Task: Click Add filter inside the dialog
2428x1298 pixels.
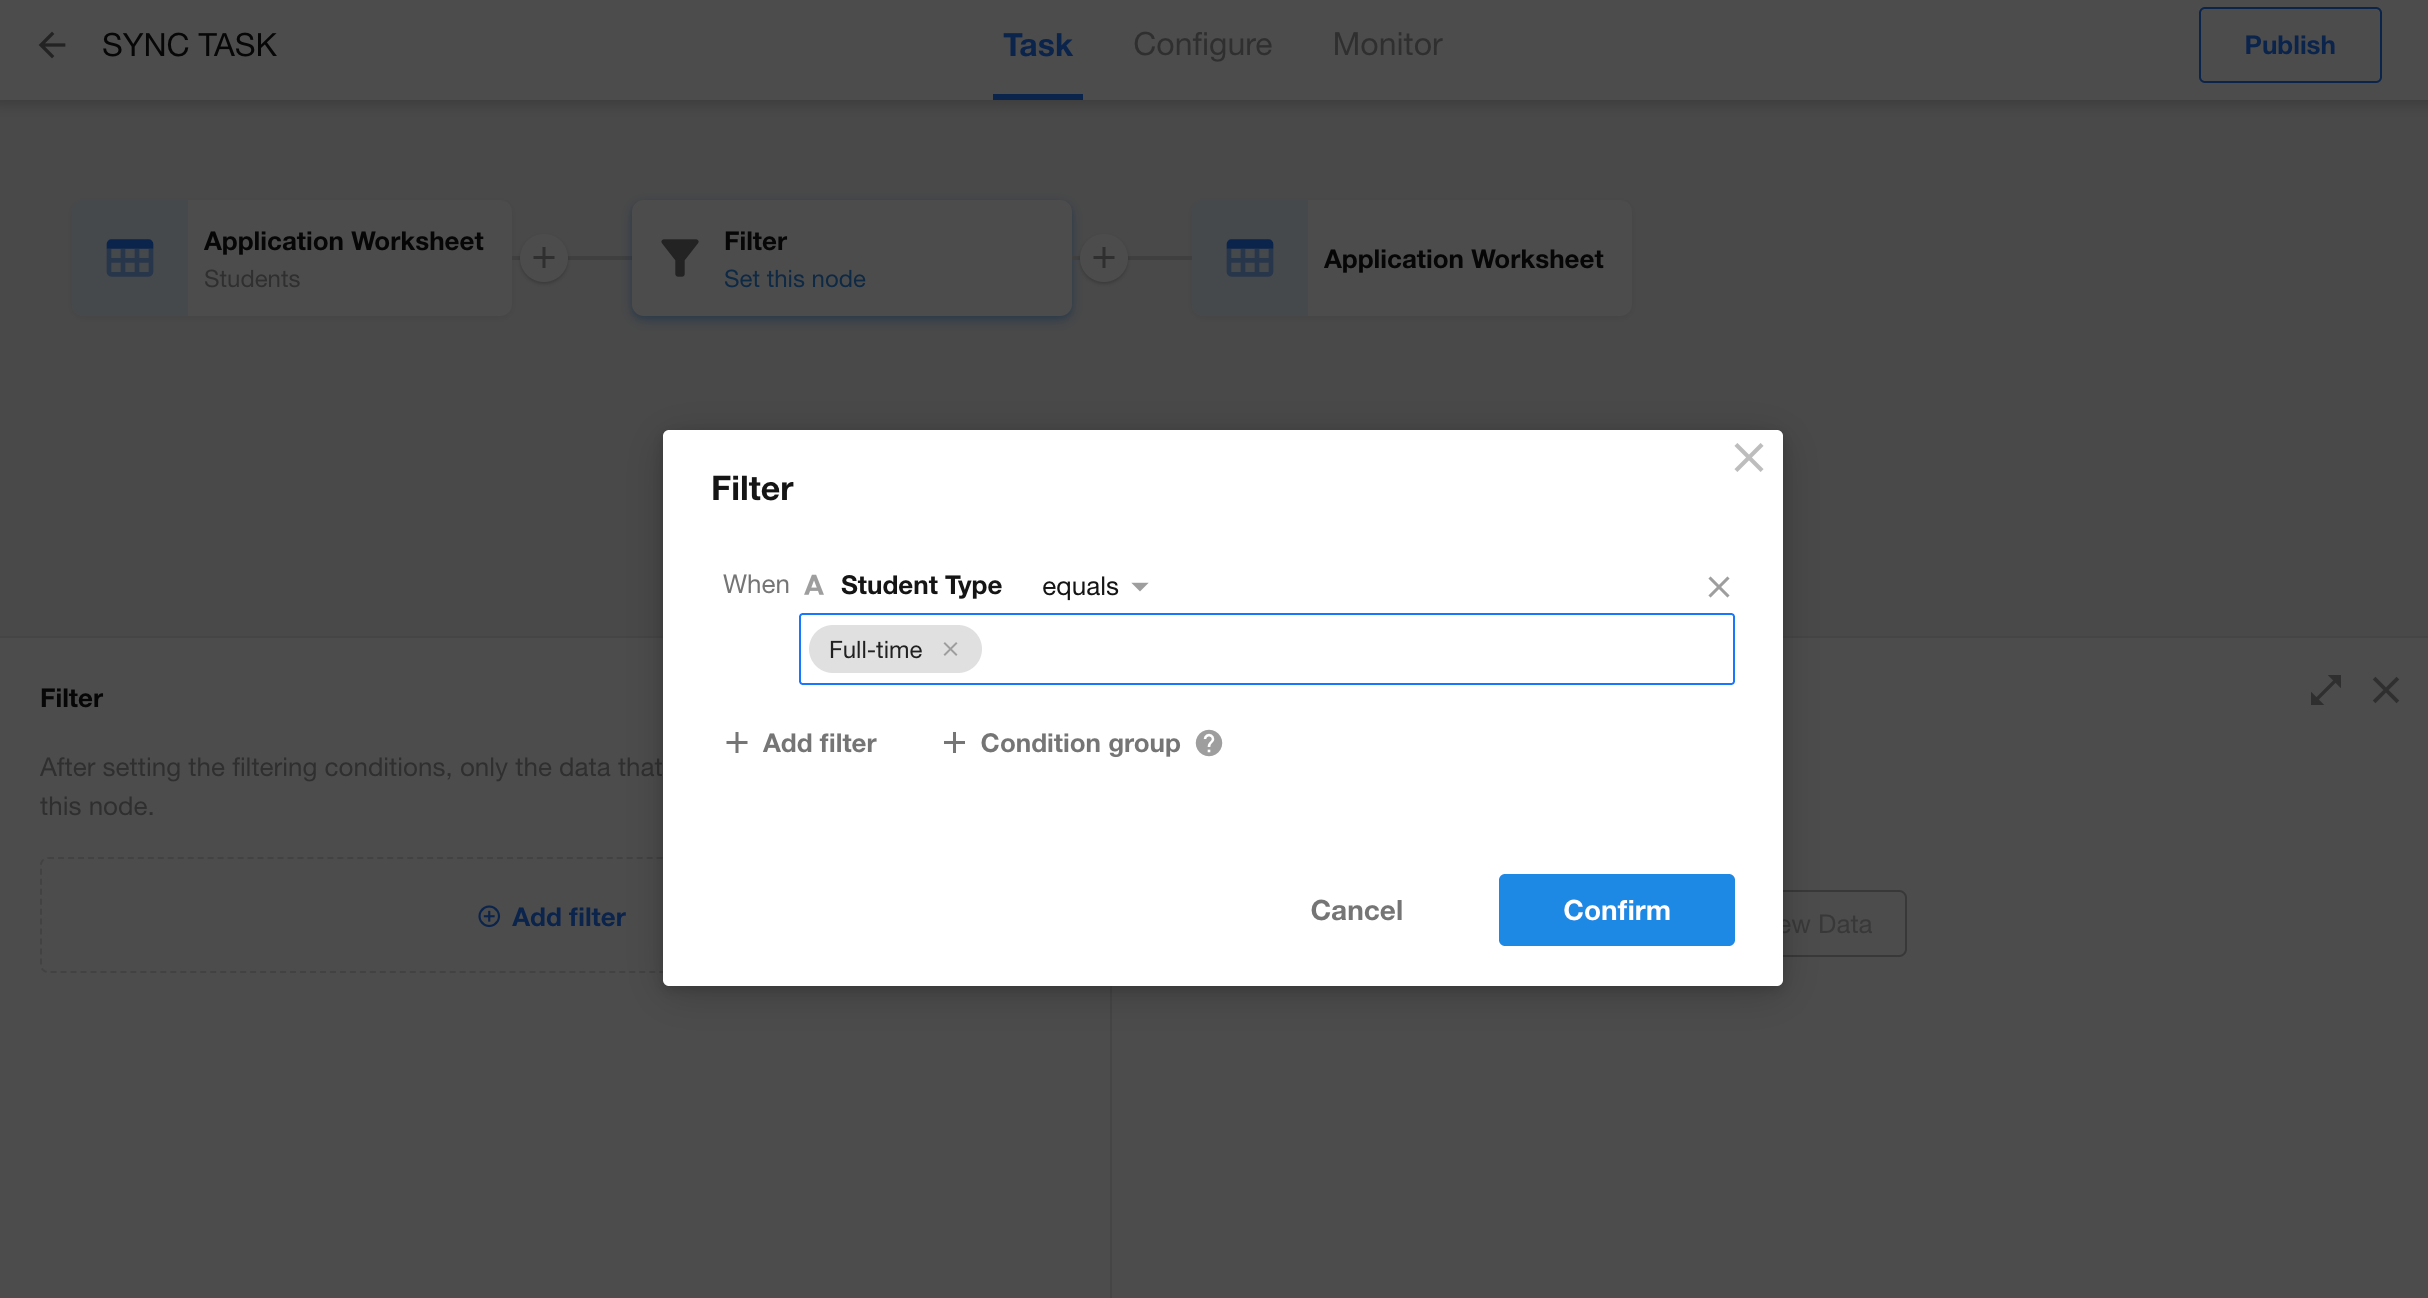Action: [x=801, y=743]
